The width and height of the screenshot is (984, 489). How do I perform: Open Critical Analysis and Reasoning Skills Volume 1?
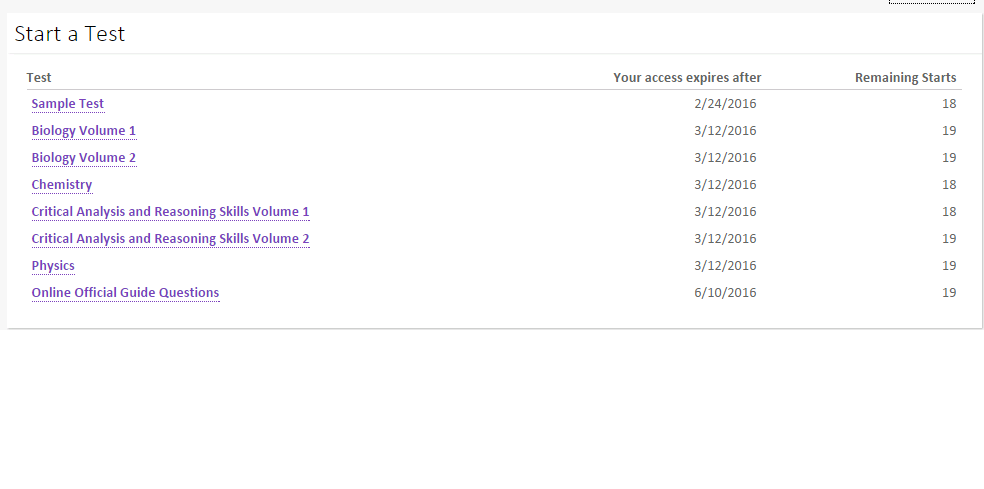pyautogui.click(x=170, y=212)
